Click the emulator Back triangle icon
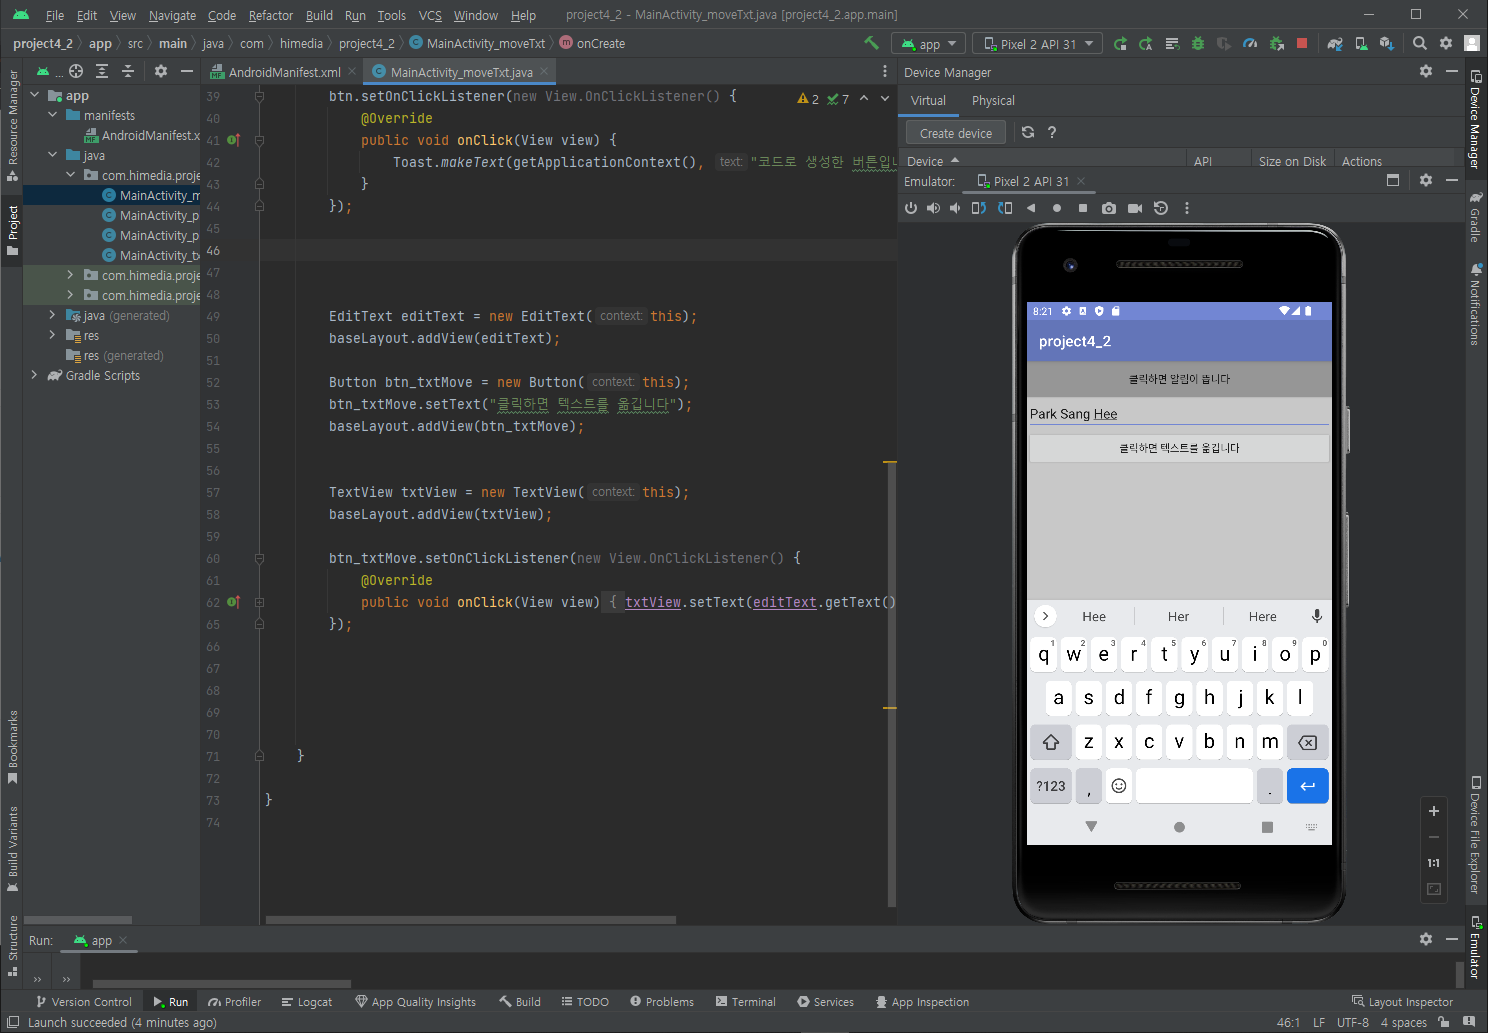Image resolution: width=1488 pixels, height=1033 pixels. 1031,208
